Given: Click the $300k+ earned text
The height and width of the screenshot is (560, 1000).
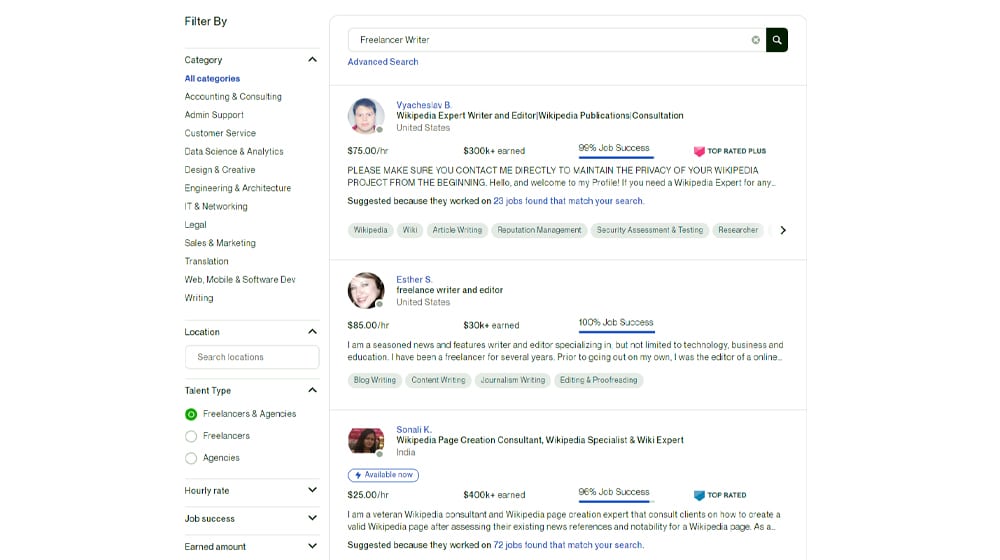Looking at the screenshot, I should click(x=494, y=151).
